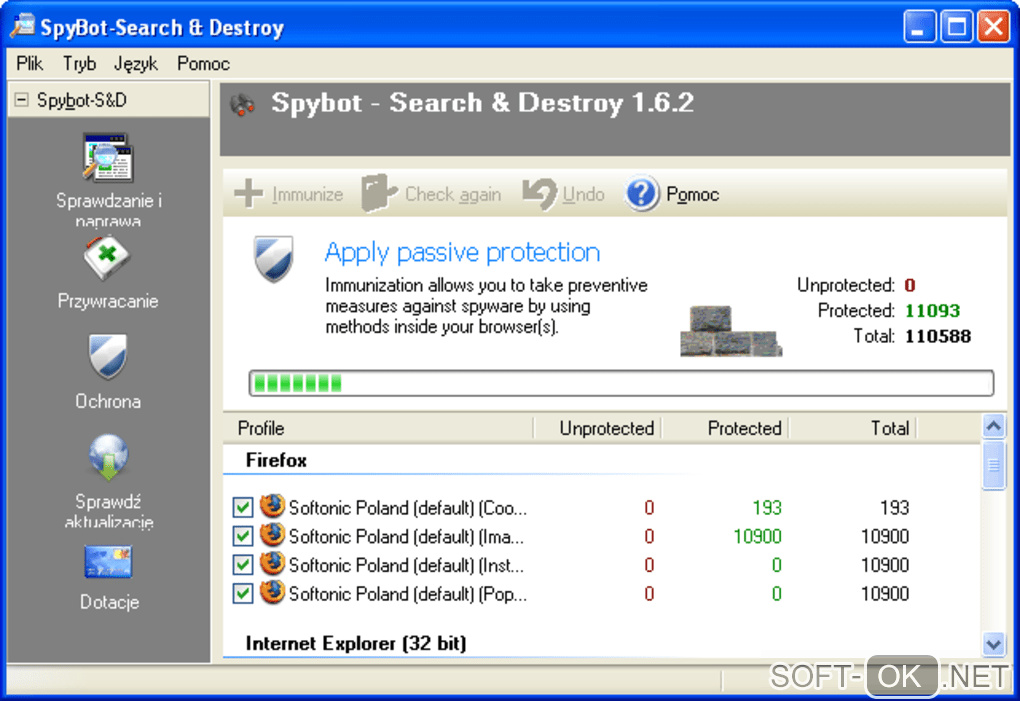
Task: Click green Protected value 193
Action: tap(767, 508)
